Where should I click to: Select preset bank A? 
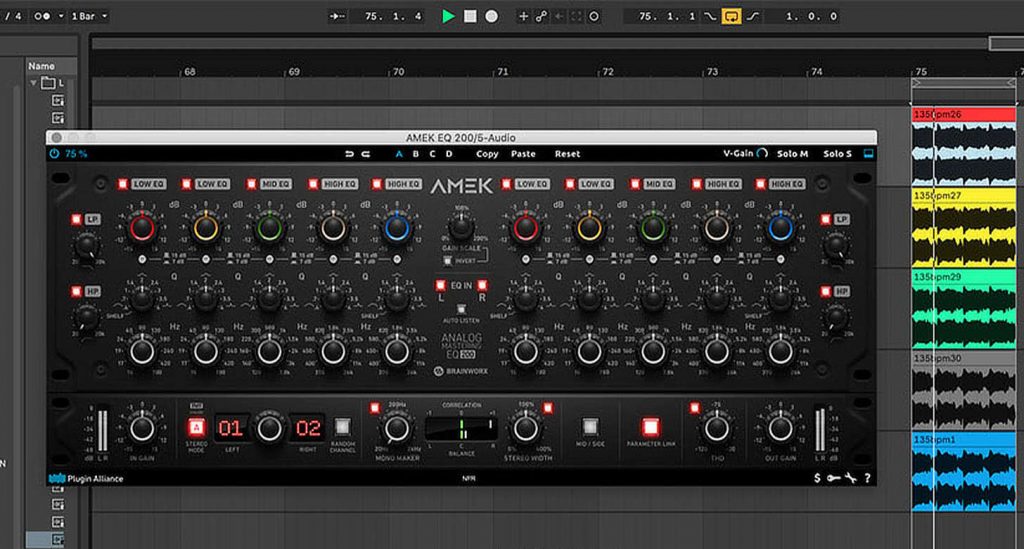point(398,154)
